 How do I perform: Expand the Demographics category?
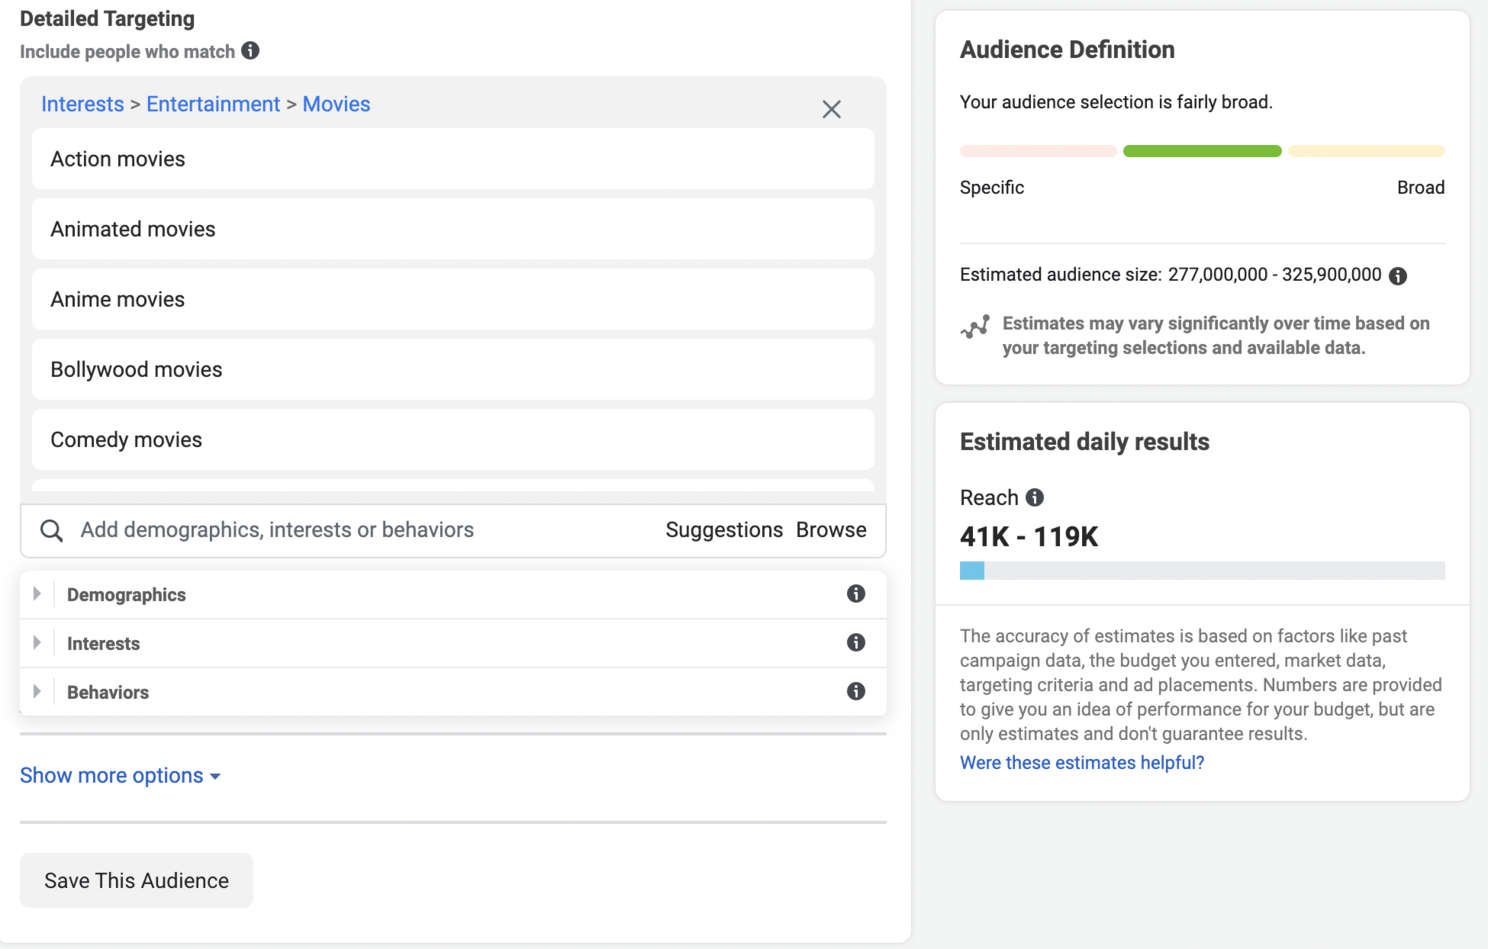(37, 593)
